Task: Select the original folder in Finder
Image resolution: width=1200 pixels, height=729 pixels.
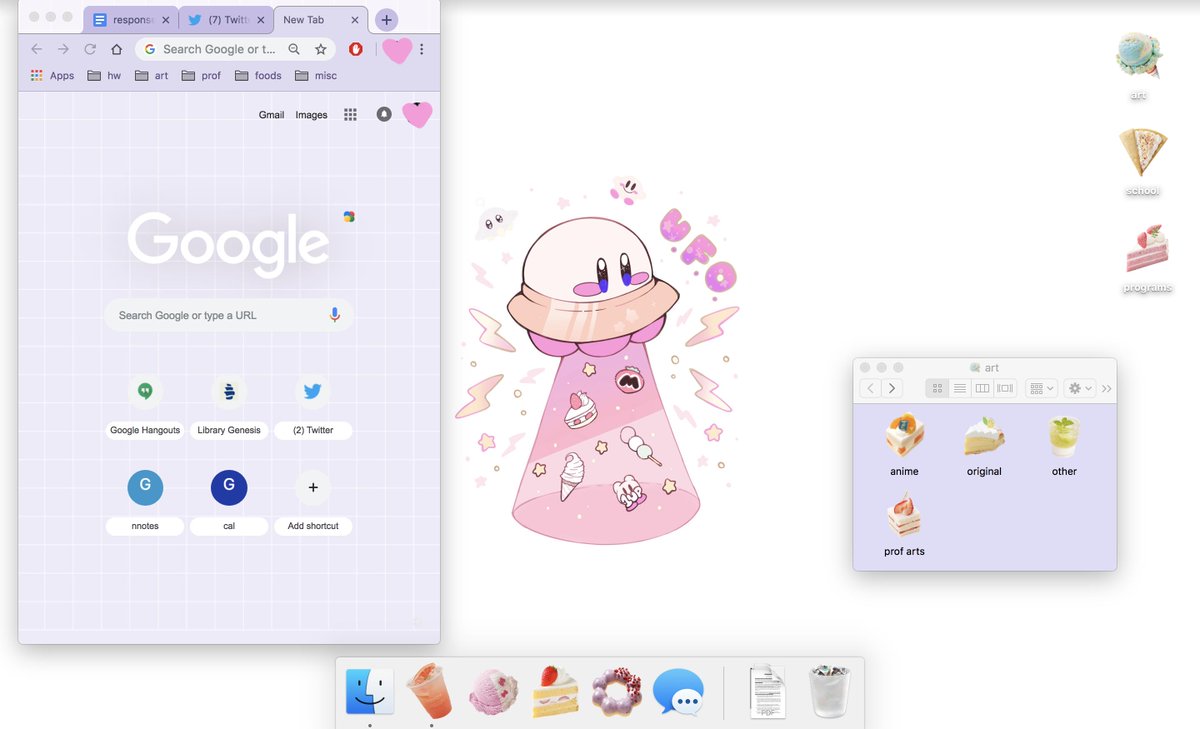Action: coord(984,445)
